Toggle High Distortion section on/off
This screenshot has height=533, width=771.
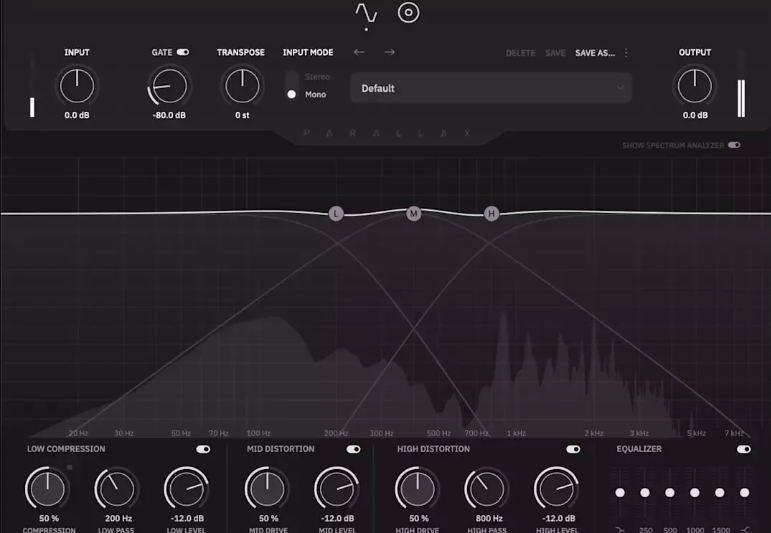pos(573,449)
